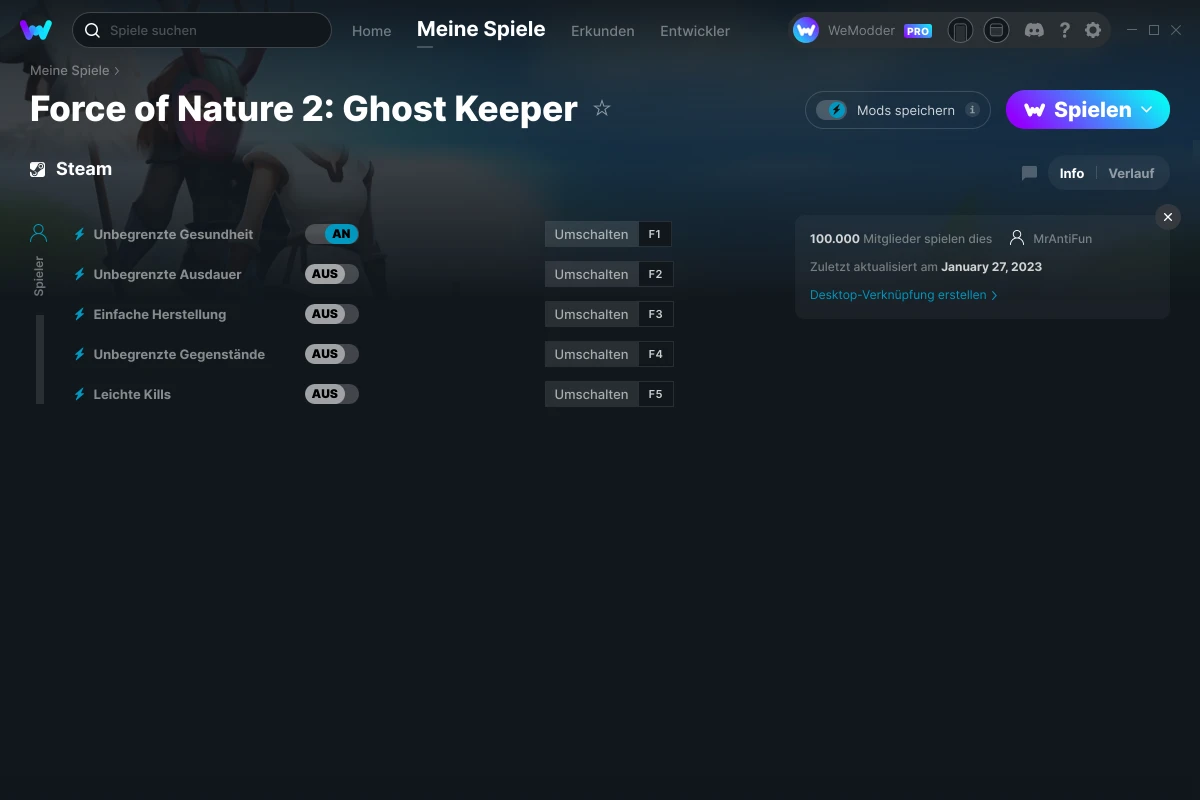Maximize the WeMod window
Image resolution: width=1200 pixels, height=800 pixels.
1154,30
